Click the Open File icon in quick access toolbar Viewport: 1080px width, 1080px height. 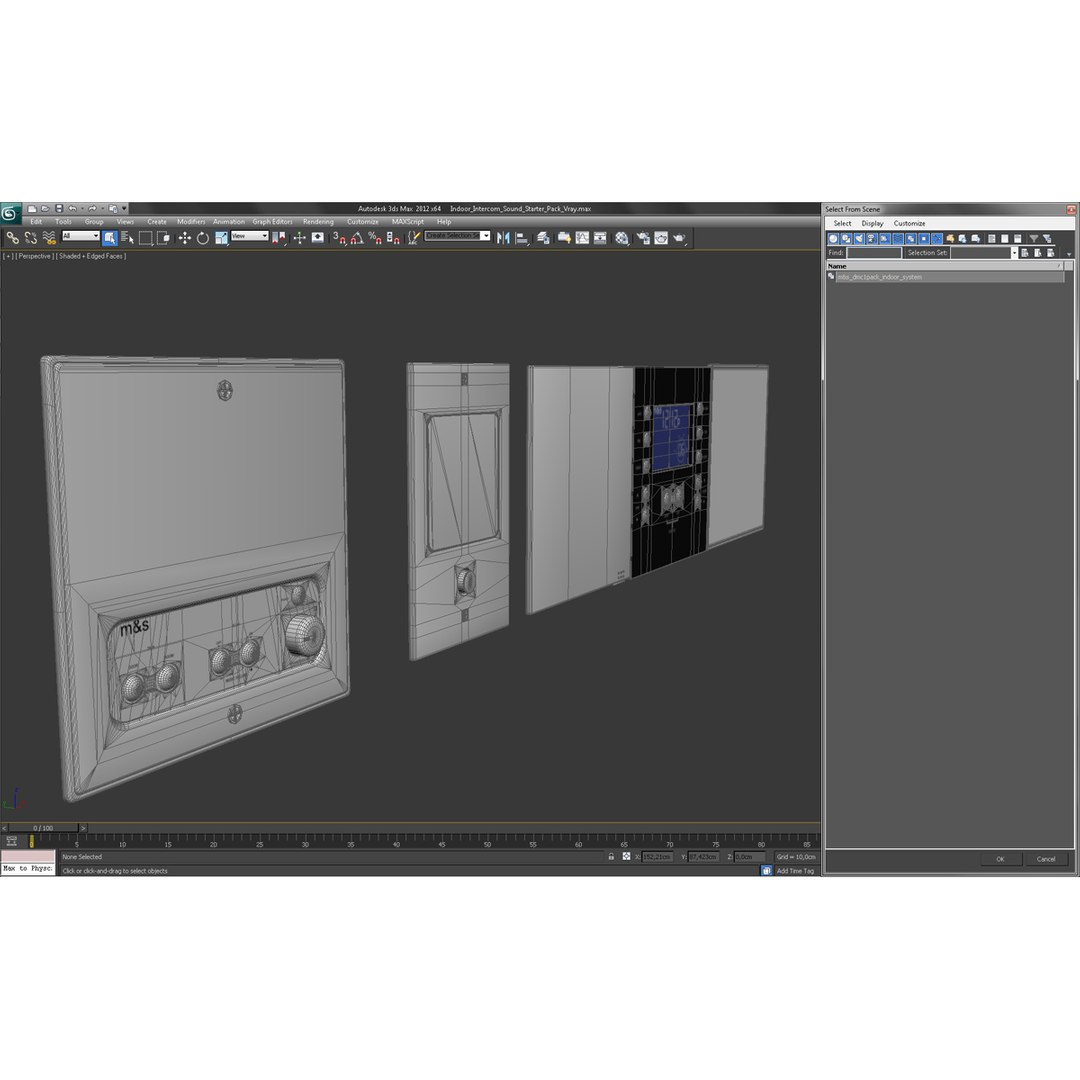coord(45,209)
